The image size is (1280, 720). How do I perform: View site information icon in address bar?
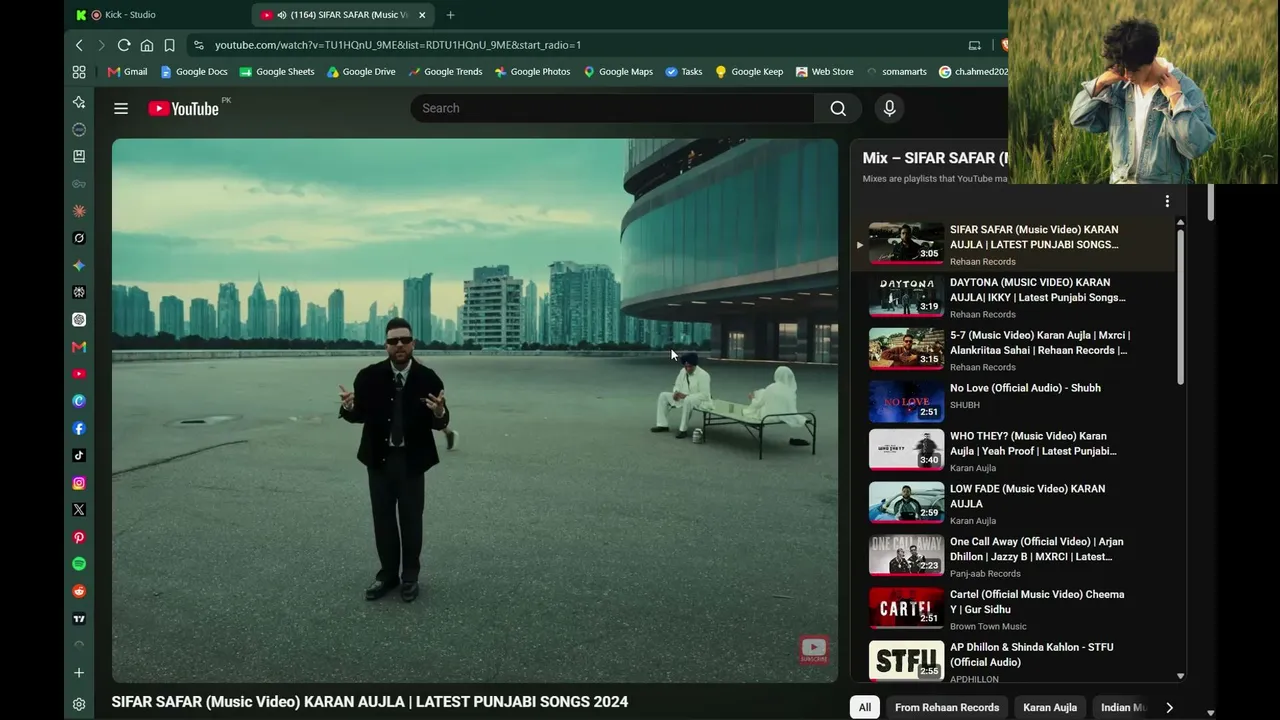coord(199,45)
